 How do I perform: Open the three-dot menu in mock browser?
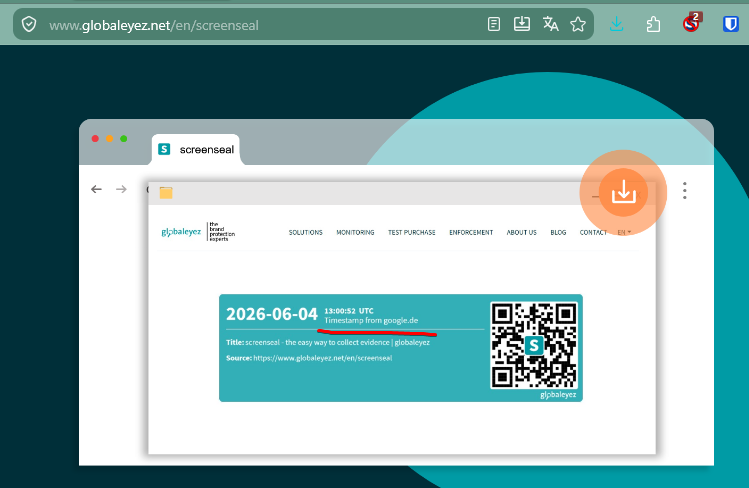(685, 191)
